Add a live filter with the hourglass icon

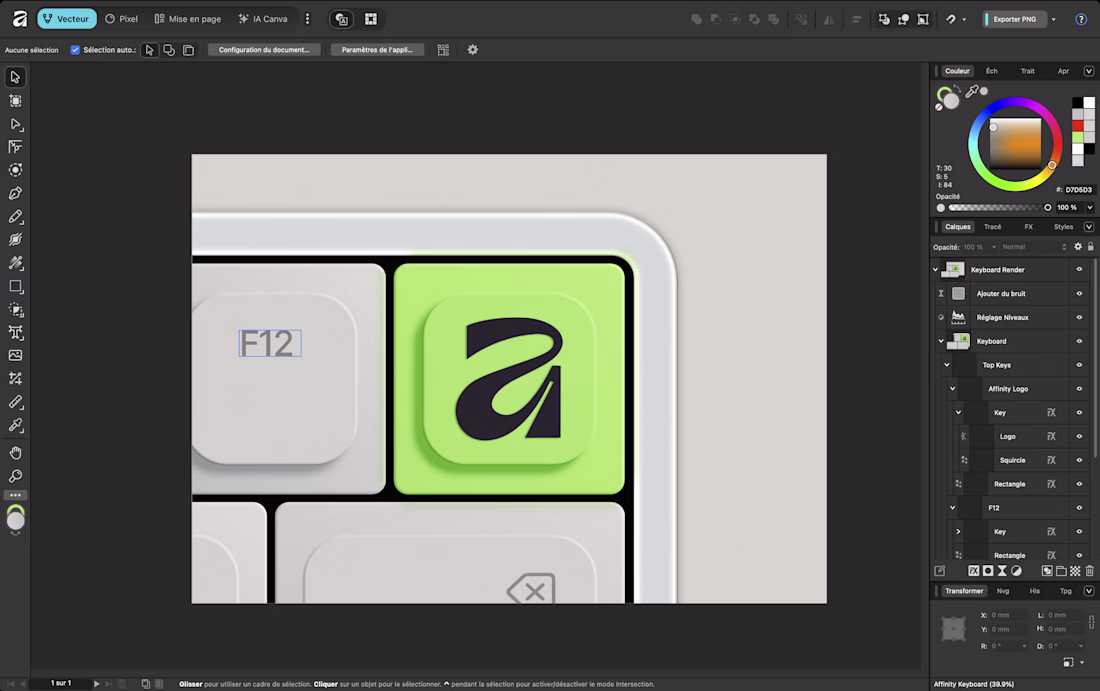(1002, 571)
